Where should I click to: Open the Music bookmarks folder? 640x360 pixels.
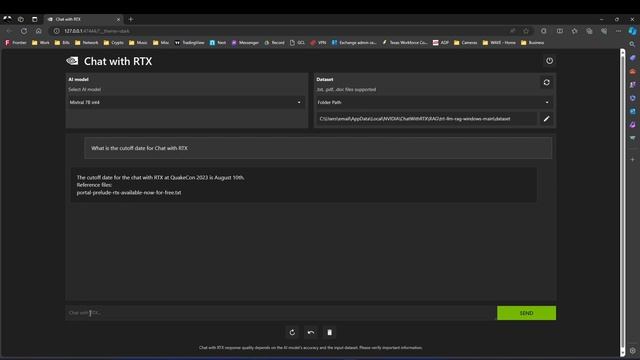tap(138, 42)
